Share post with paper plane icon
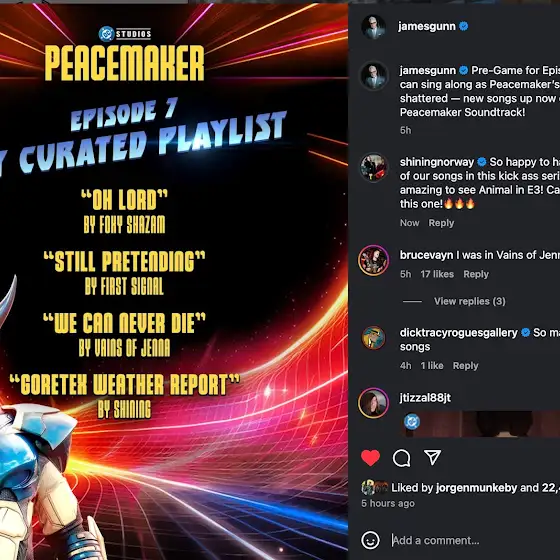 pyautogui.click(x=432, y=458)
